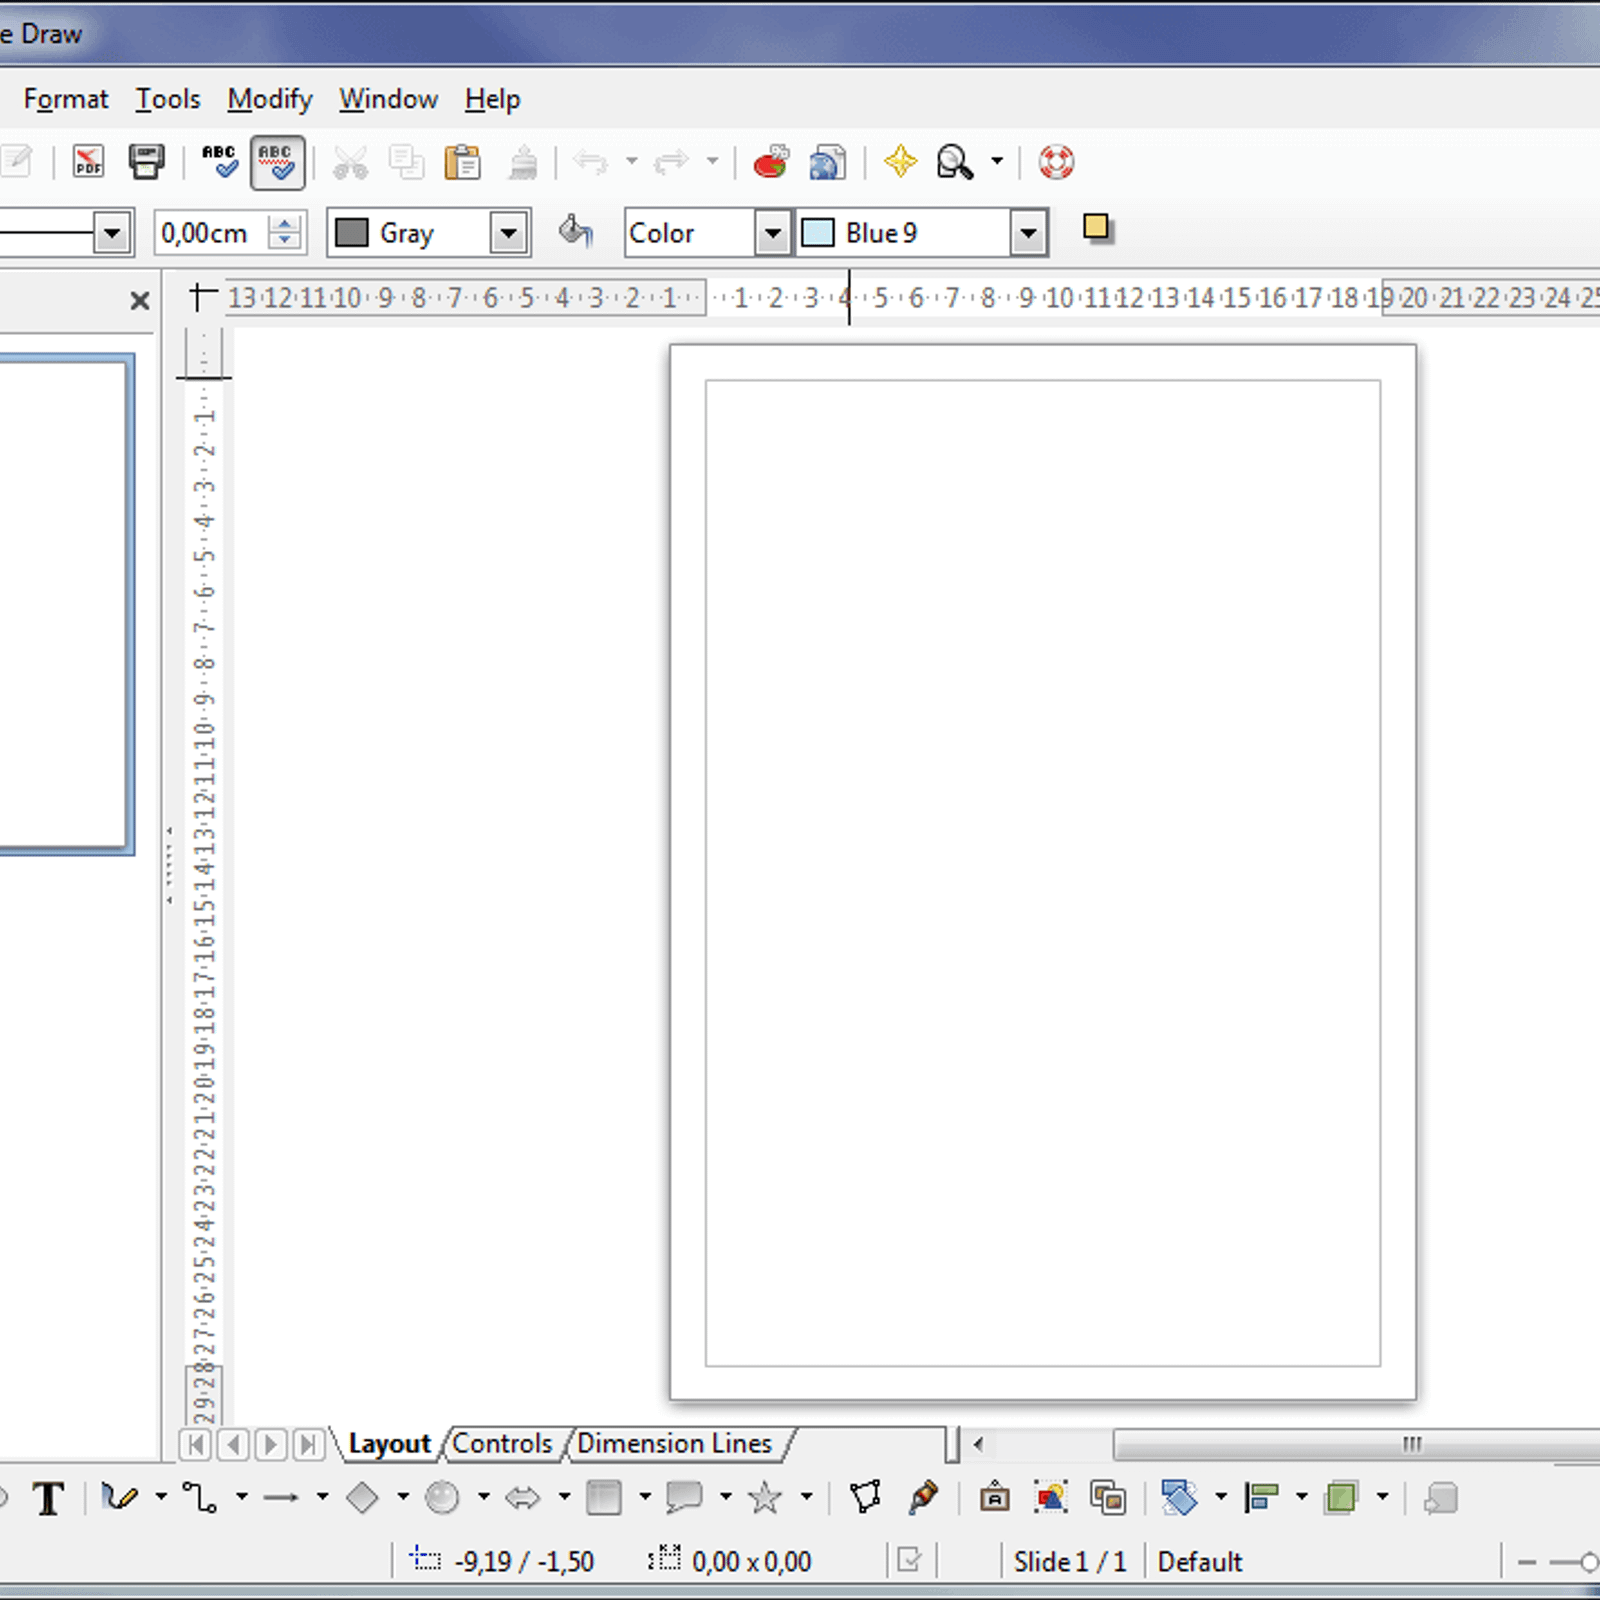Toggle AutoSpellcheck button
1600x1600 pixels.
pos(277,162)
